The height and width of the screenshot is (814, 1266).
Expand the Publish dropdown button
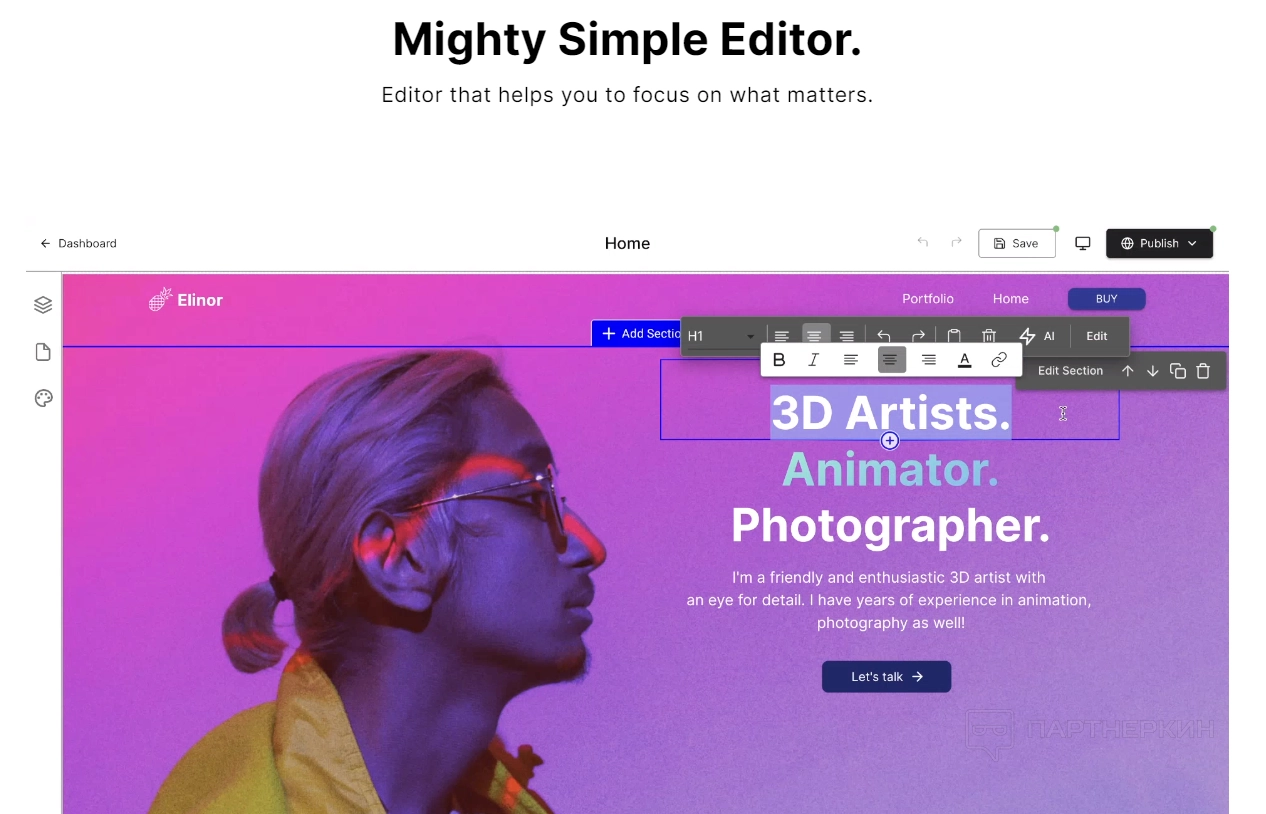click(x=1159, y=243)
